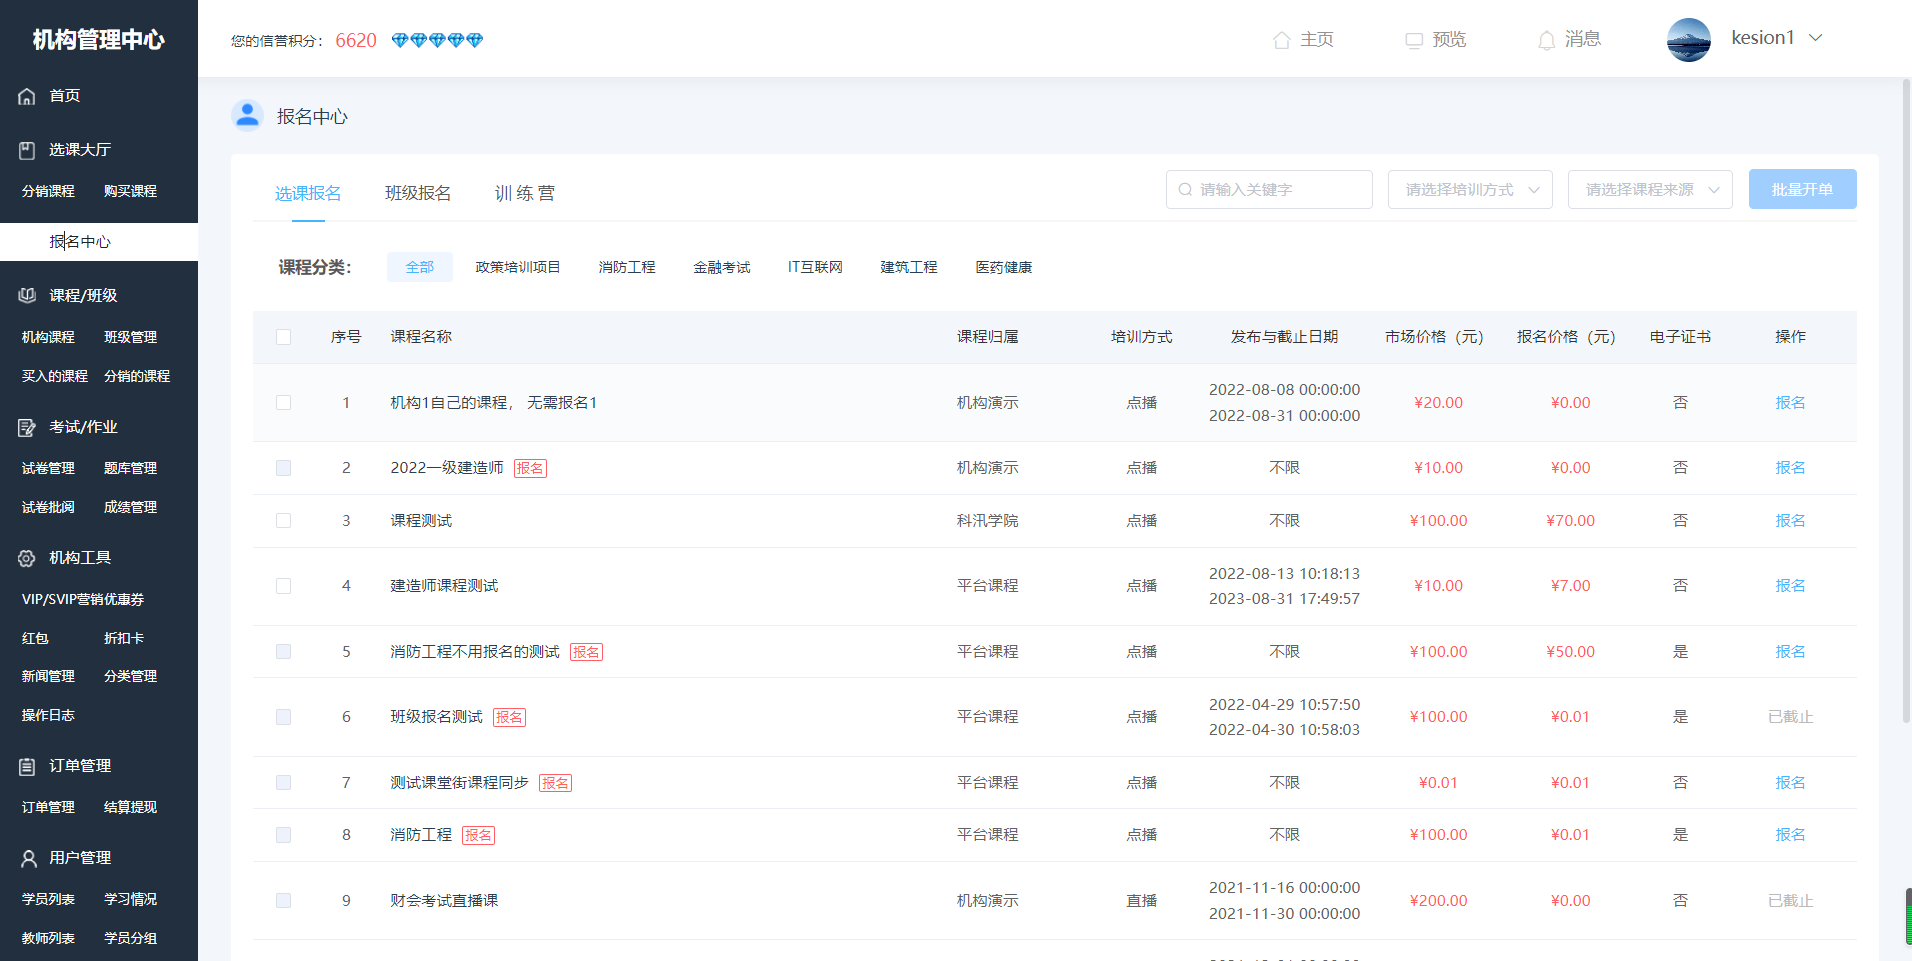Screen dimensions: 1912x961
Task: Select the 金融考试 category tab
Action: (x=721, y=267)
